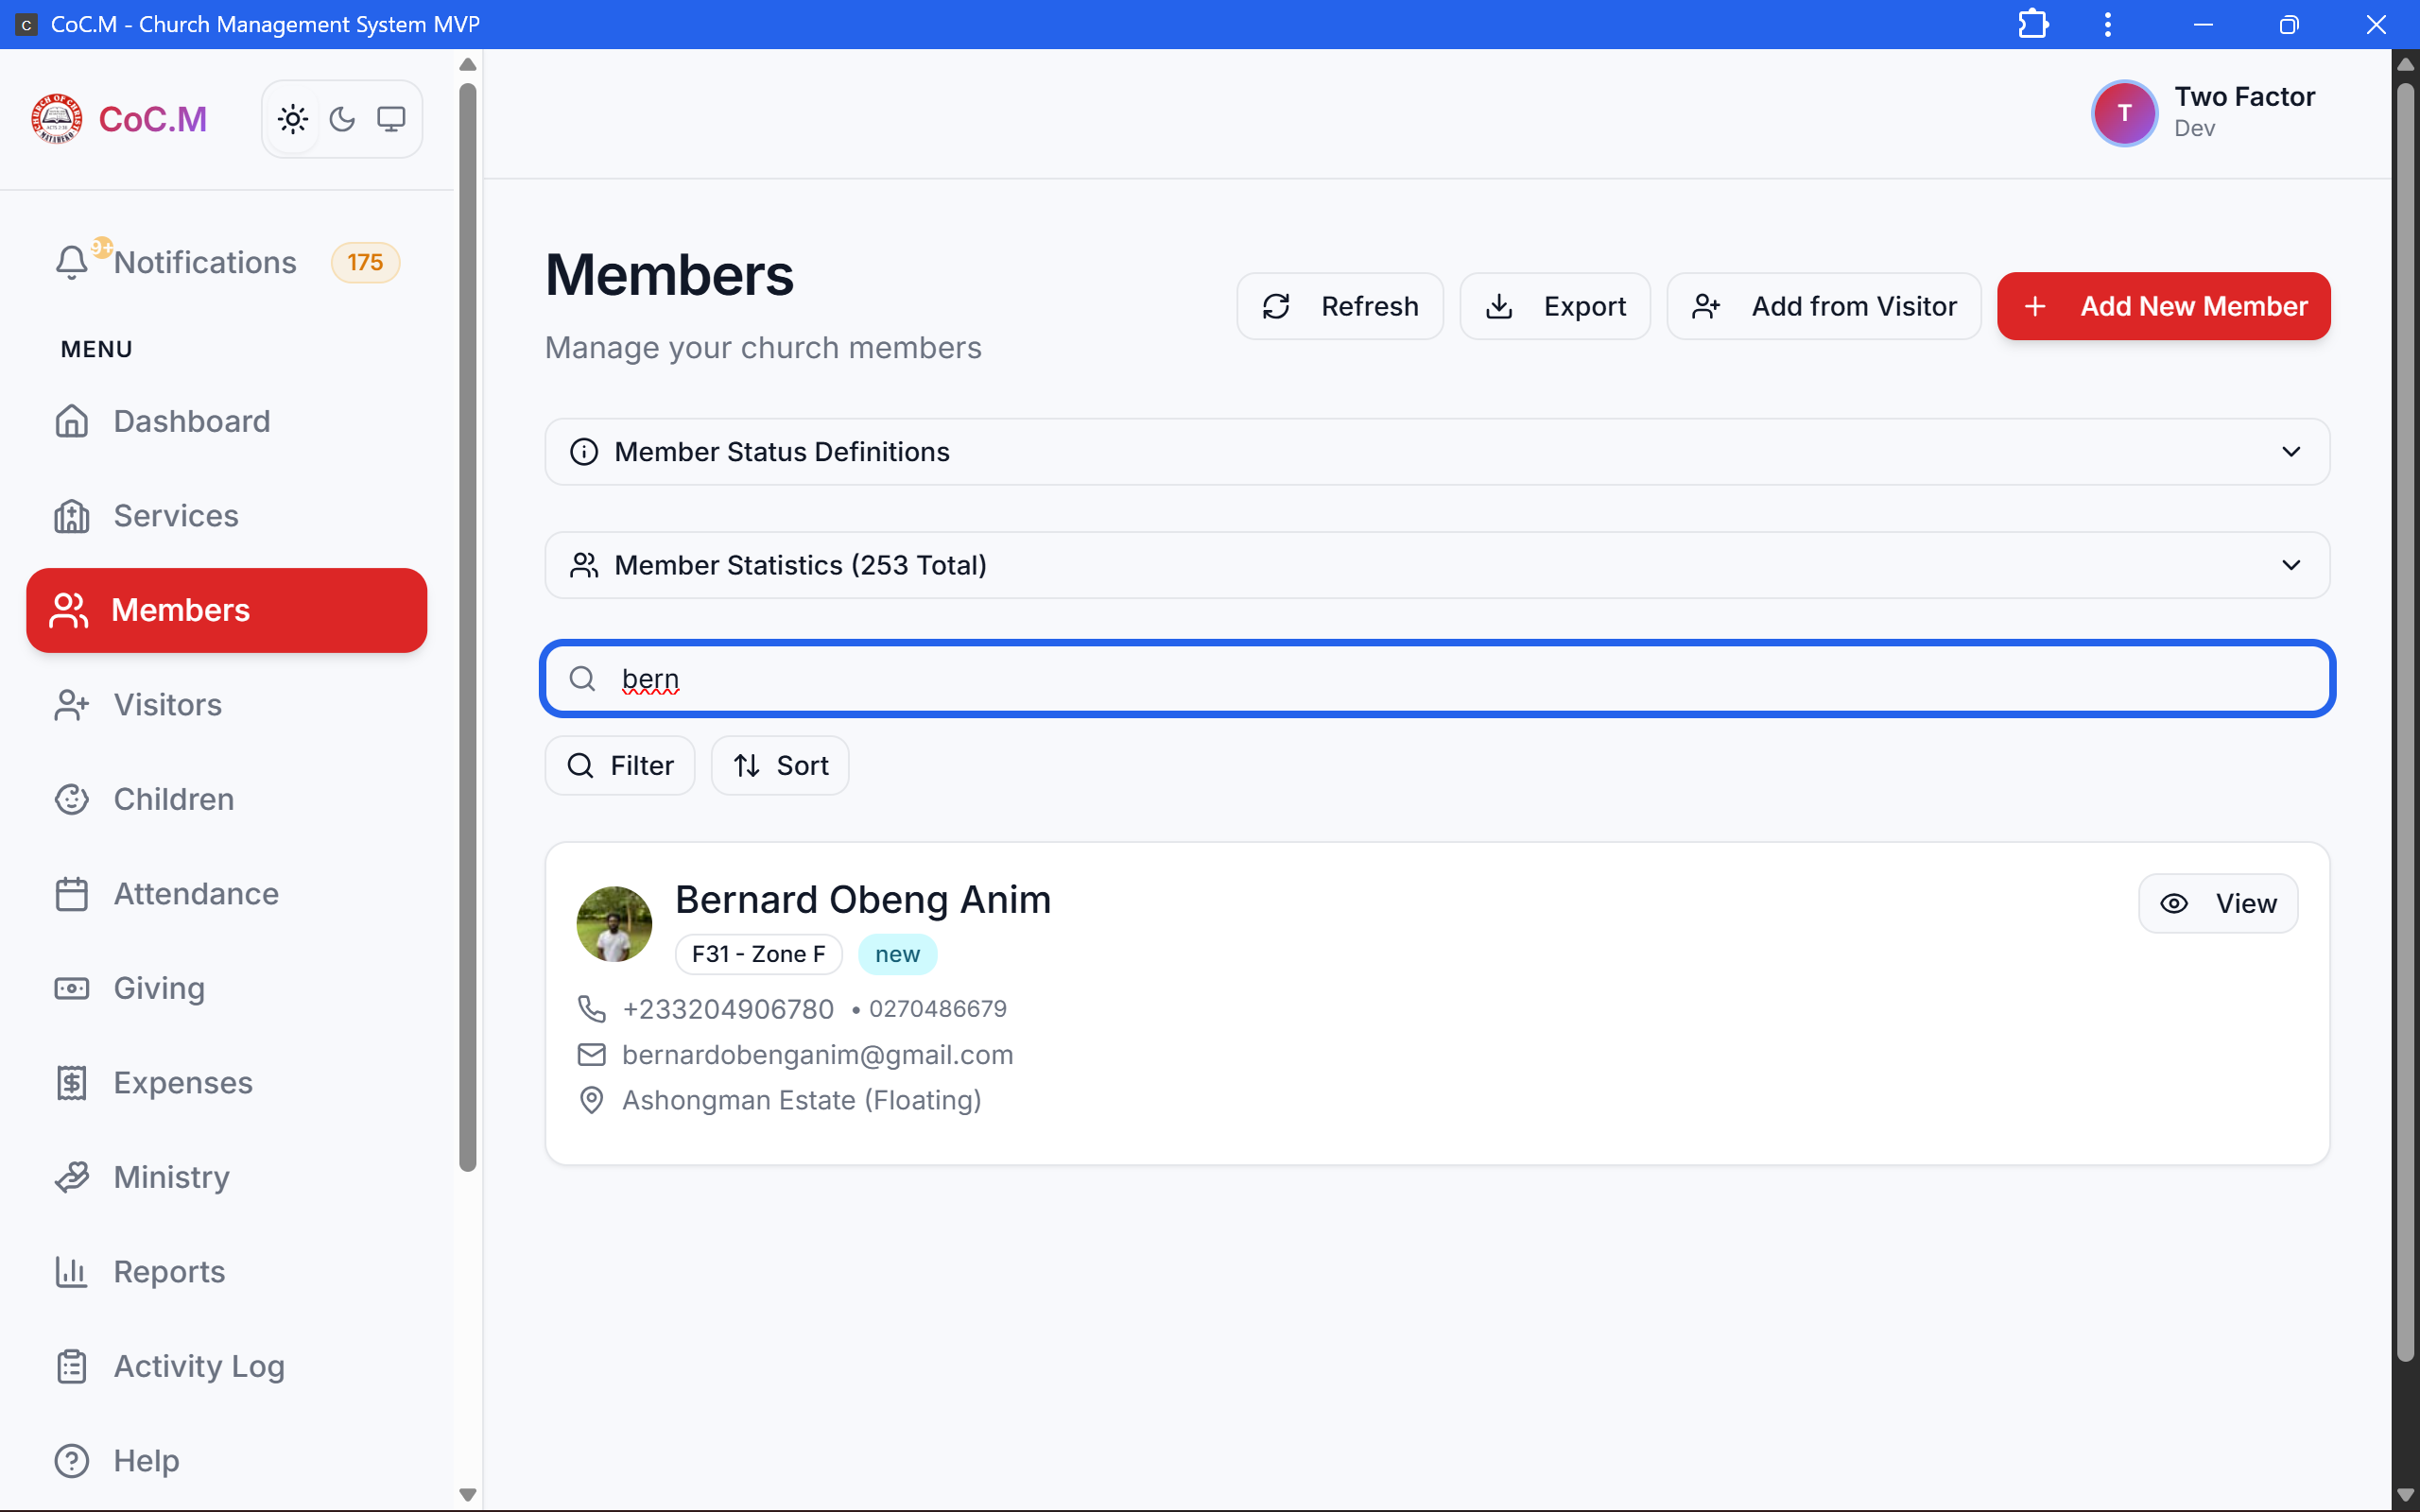2420x1512 pixels.
Task: Click the Refresh button
Action: (x=1339, y=306)
